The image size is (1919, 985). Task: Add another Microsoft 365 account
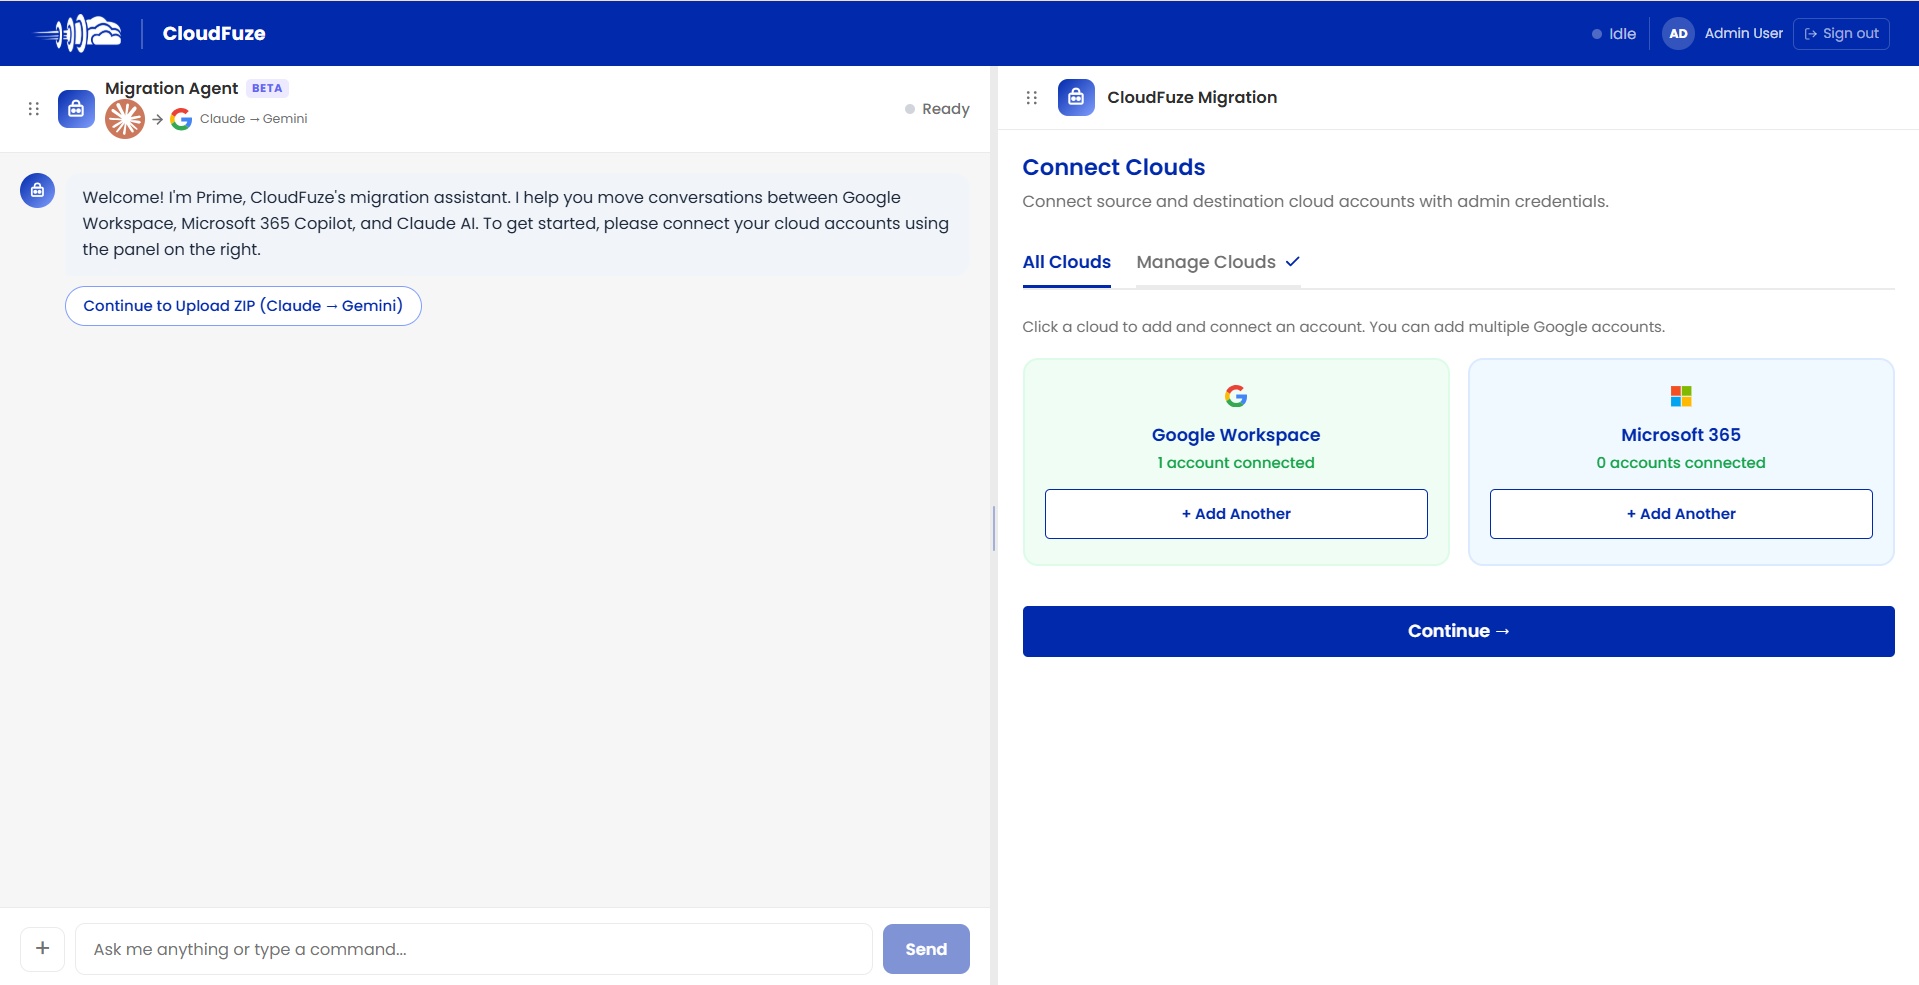(x=1681, y=514)
